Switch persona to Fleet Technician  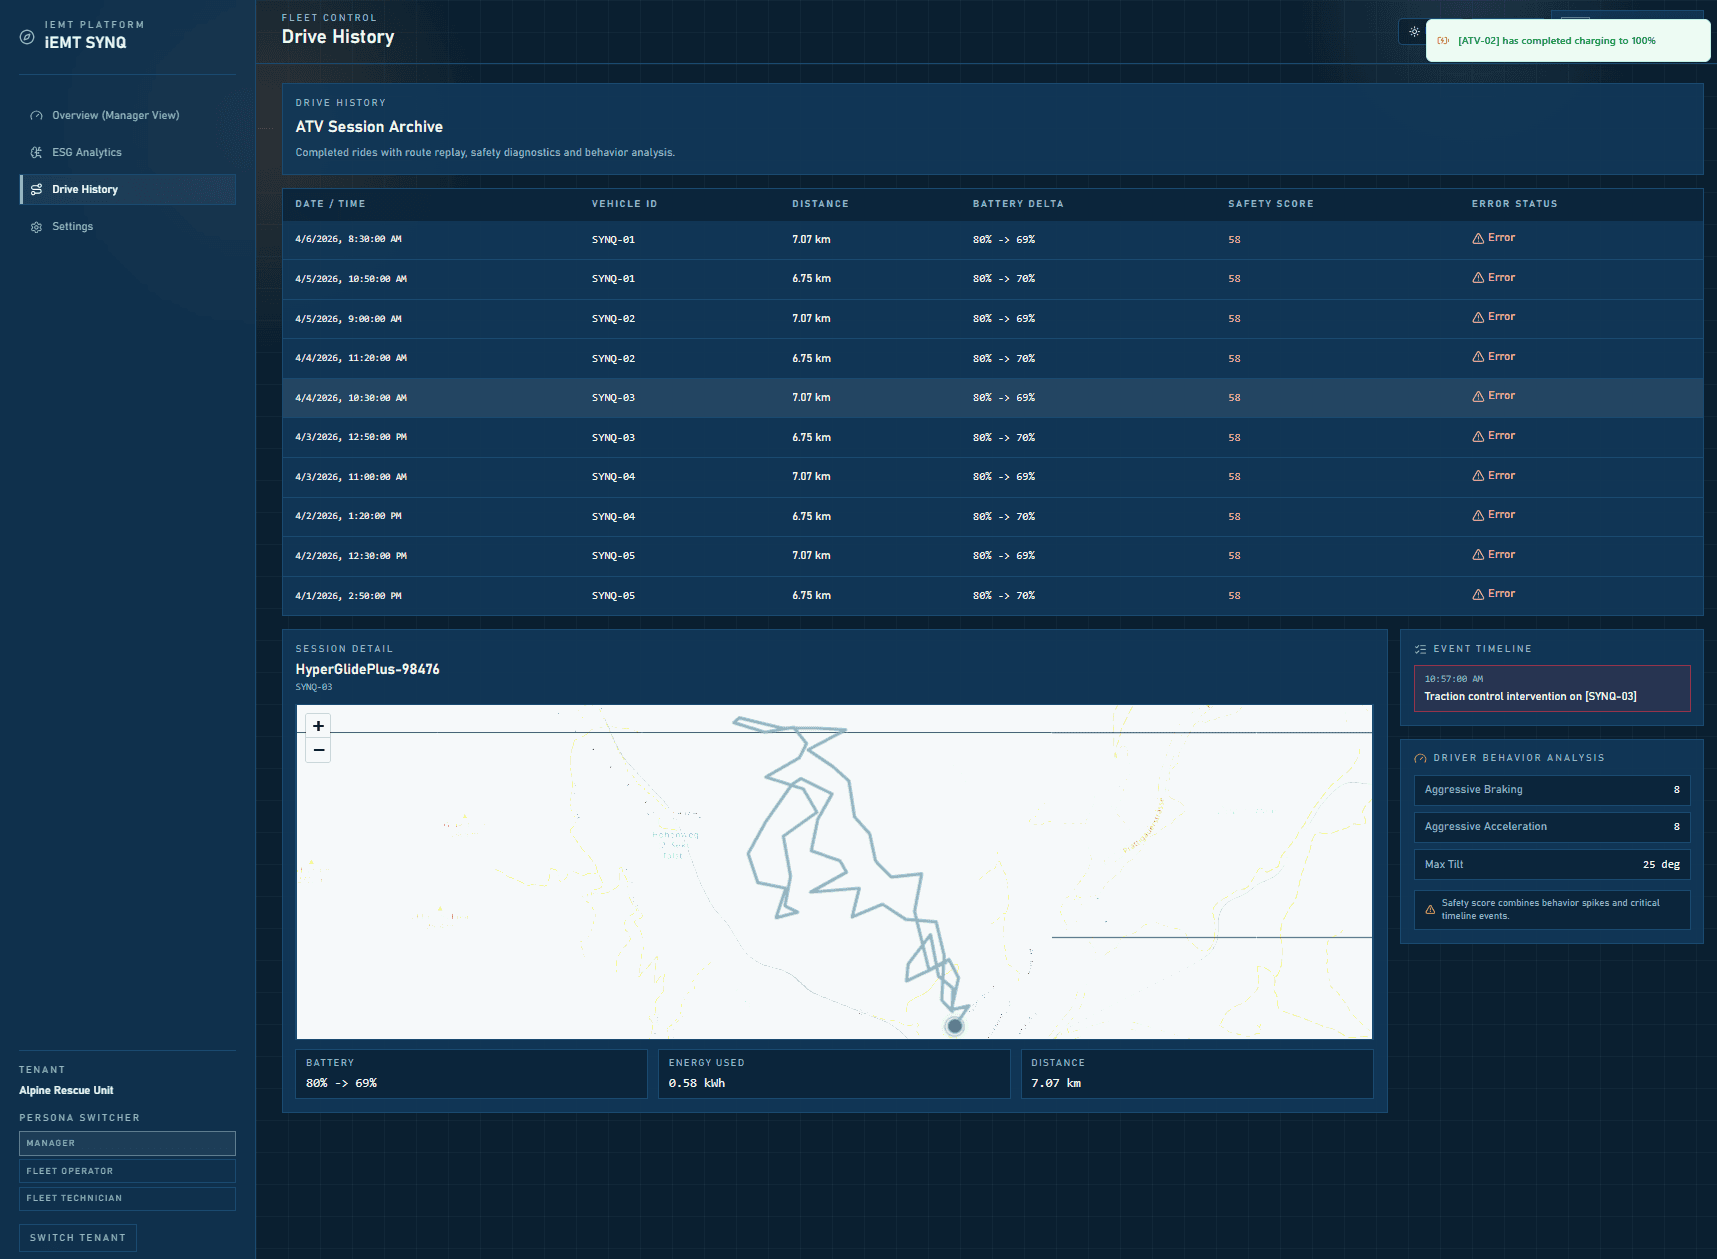pos(127,1198)
